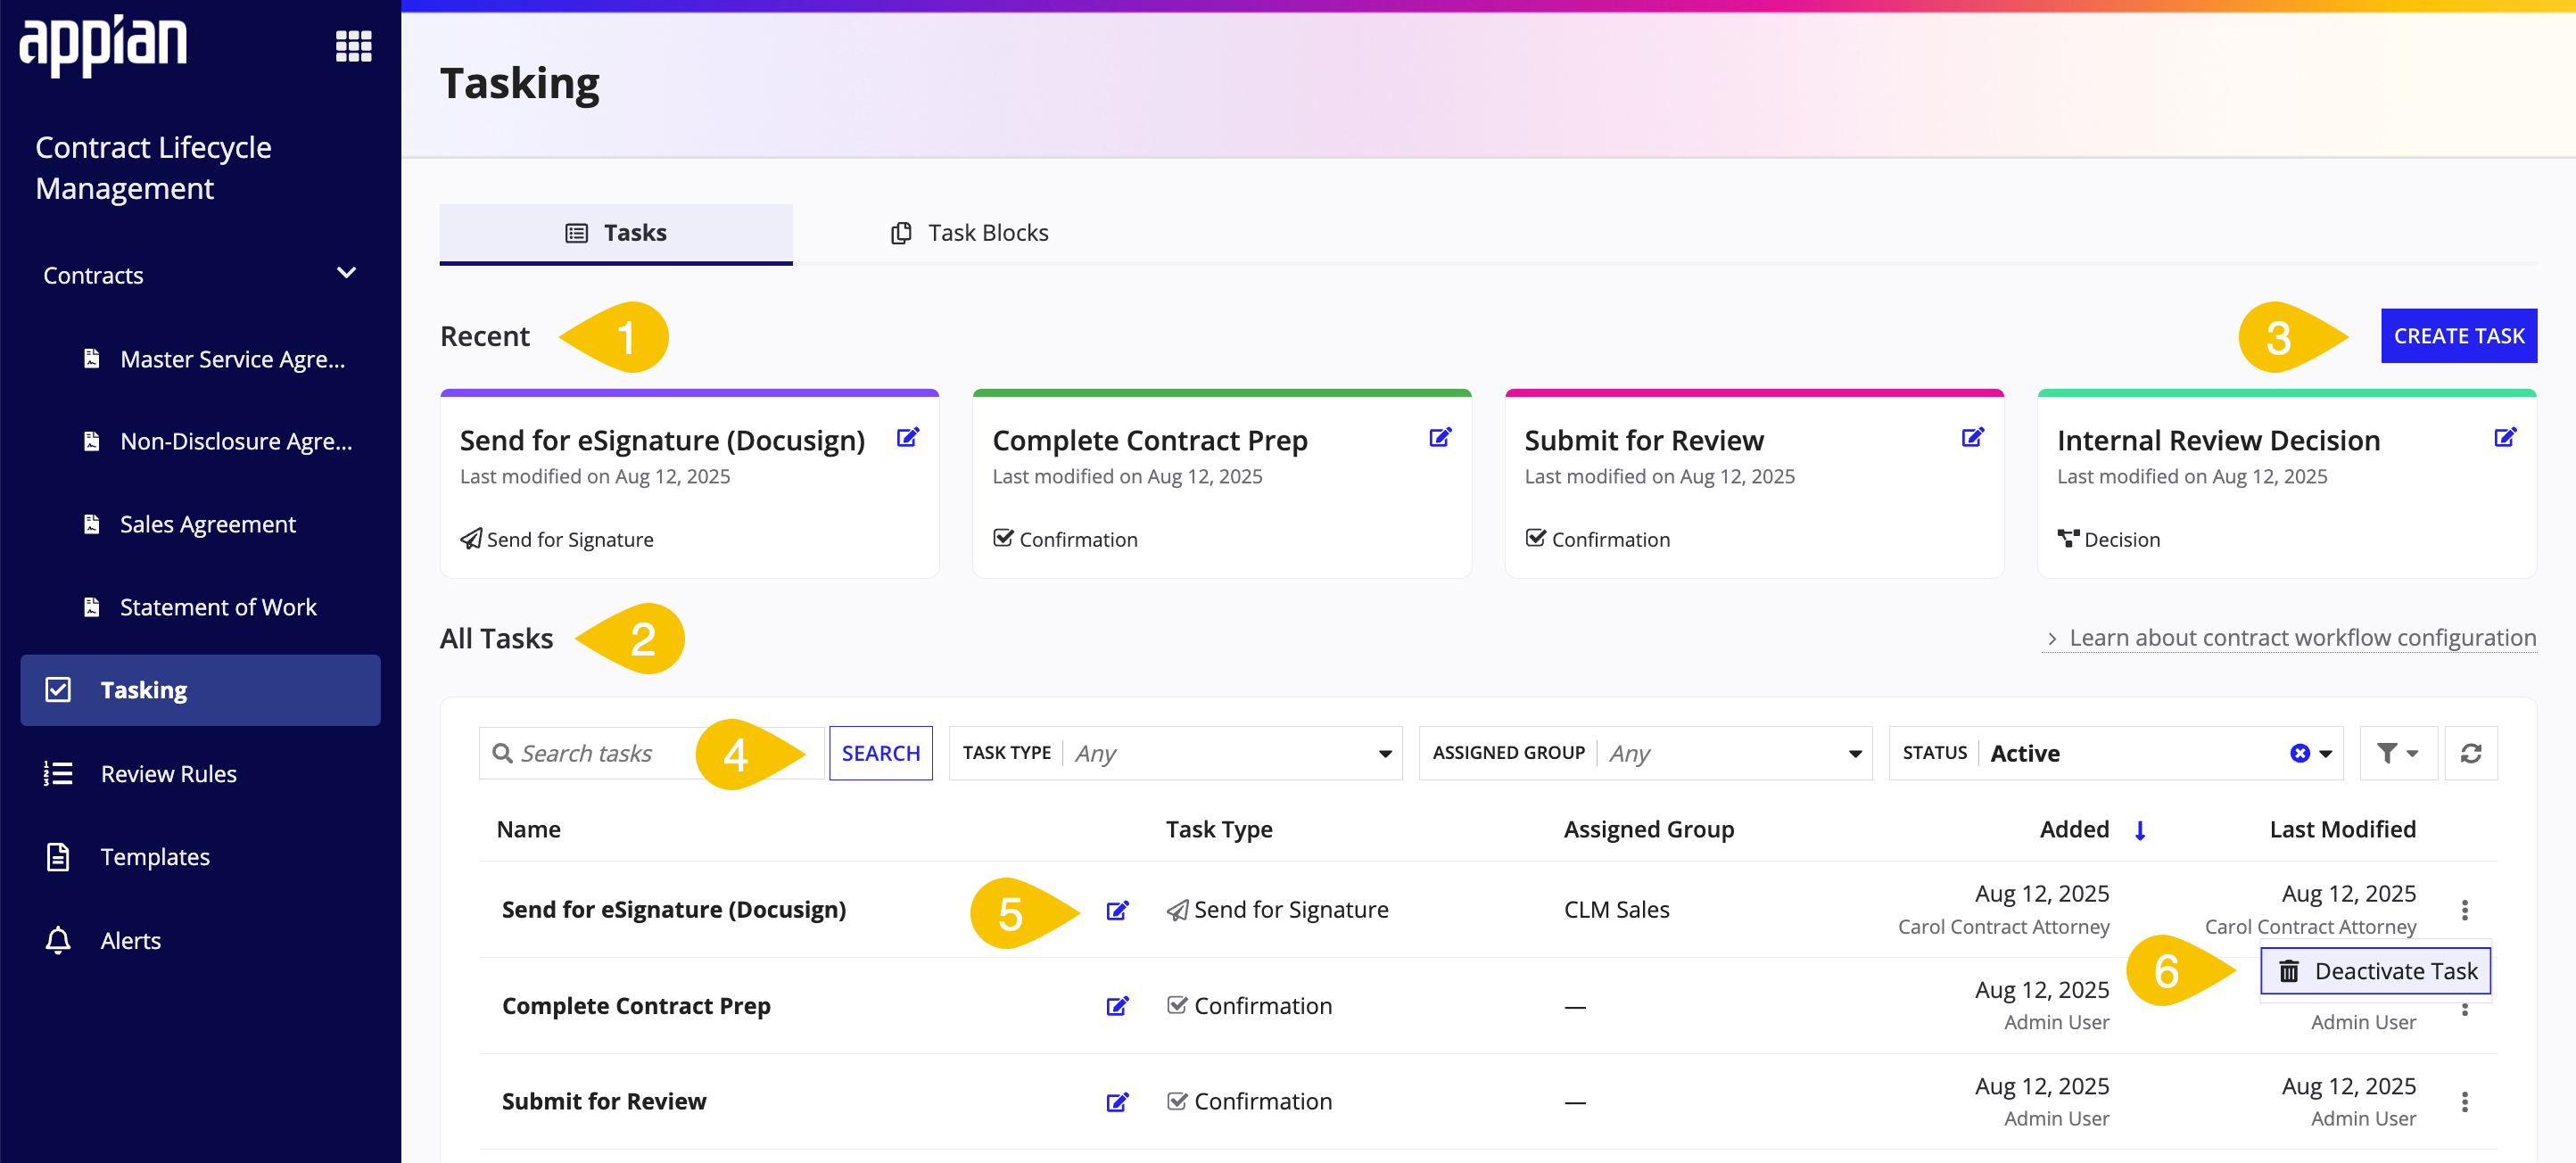Screen dimensions: 2576x1163
Task: Sort by the Name column header
Action: point(528,830)
